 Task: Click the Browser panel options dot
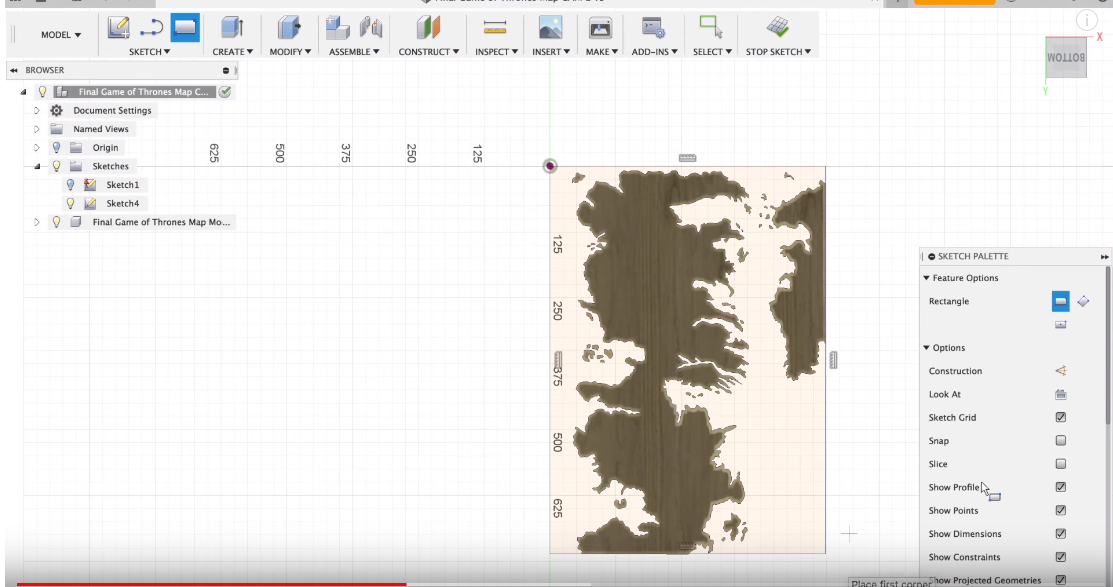[x=226, y=70]
